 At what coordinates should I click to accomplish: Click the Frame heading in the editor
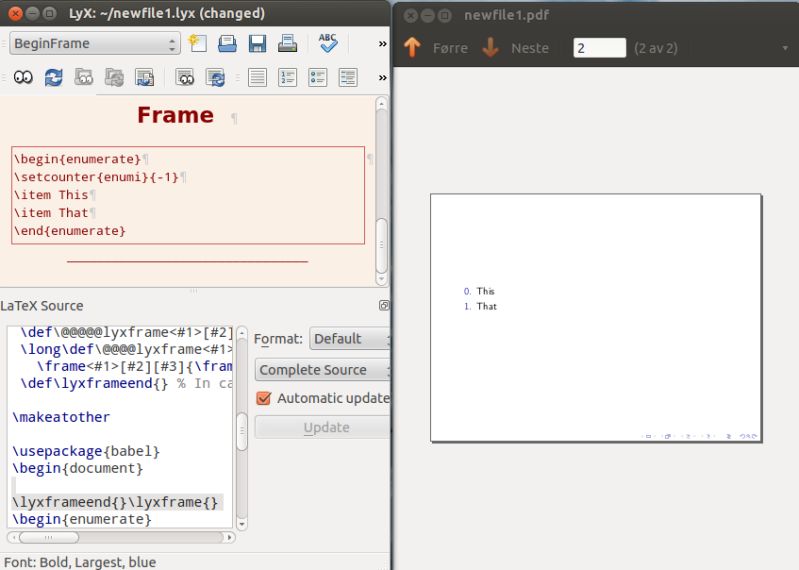pos(175,115)
